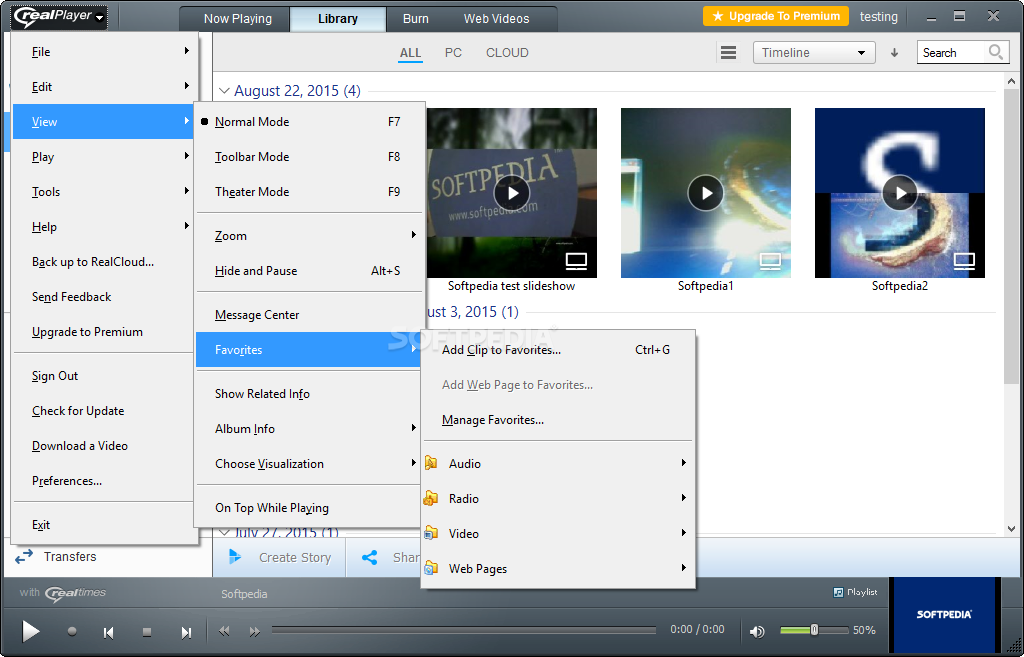Choose Manage Favorites menu item
This screenshot has height=657, width=1024.
(x=558, y=420)
